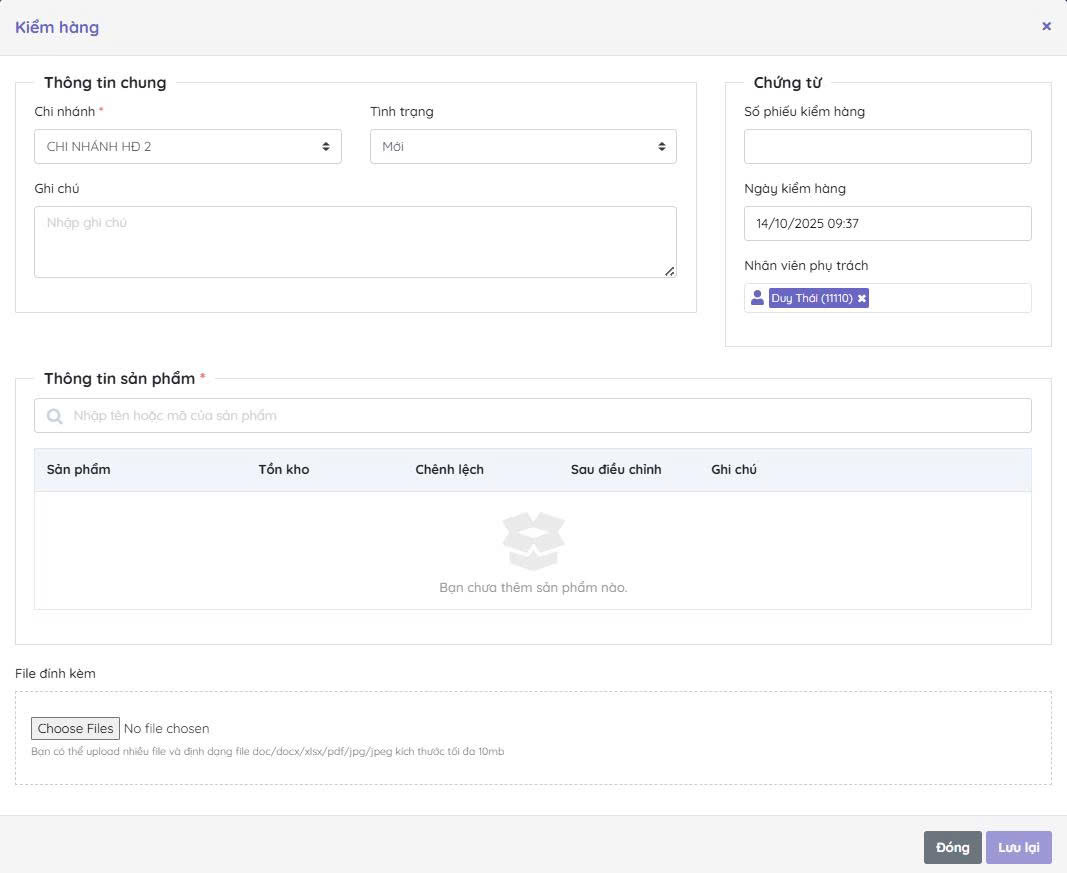Close the Kiểm hàng dialog with the X icon
Viewport: 1067px width, 873px height.
1046,27
